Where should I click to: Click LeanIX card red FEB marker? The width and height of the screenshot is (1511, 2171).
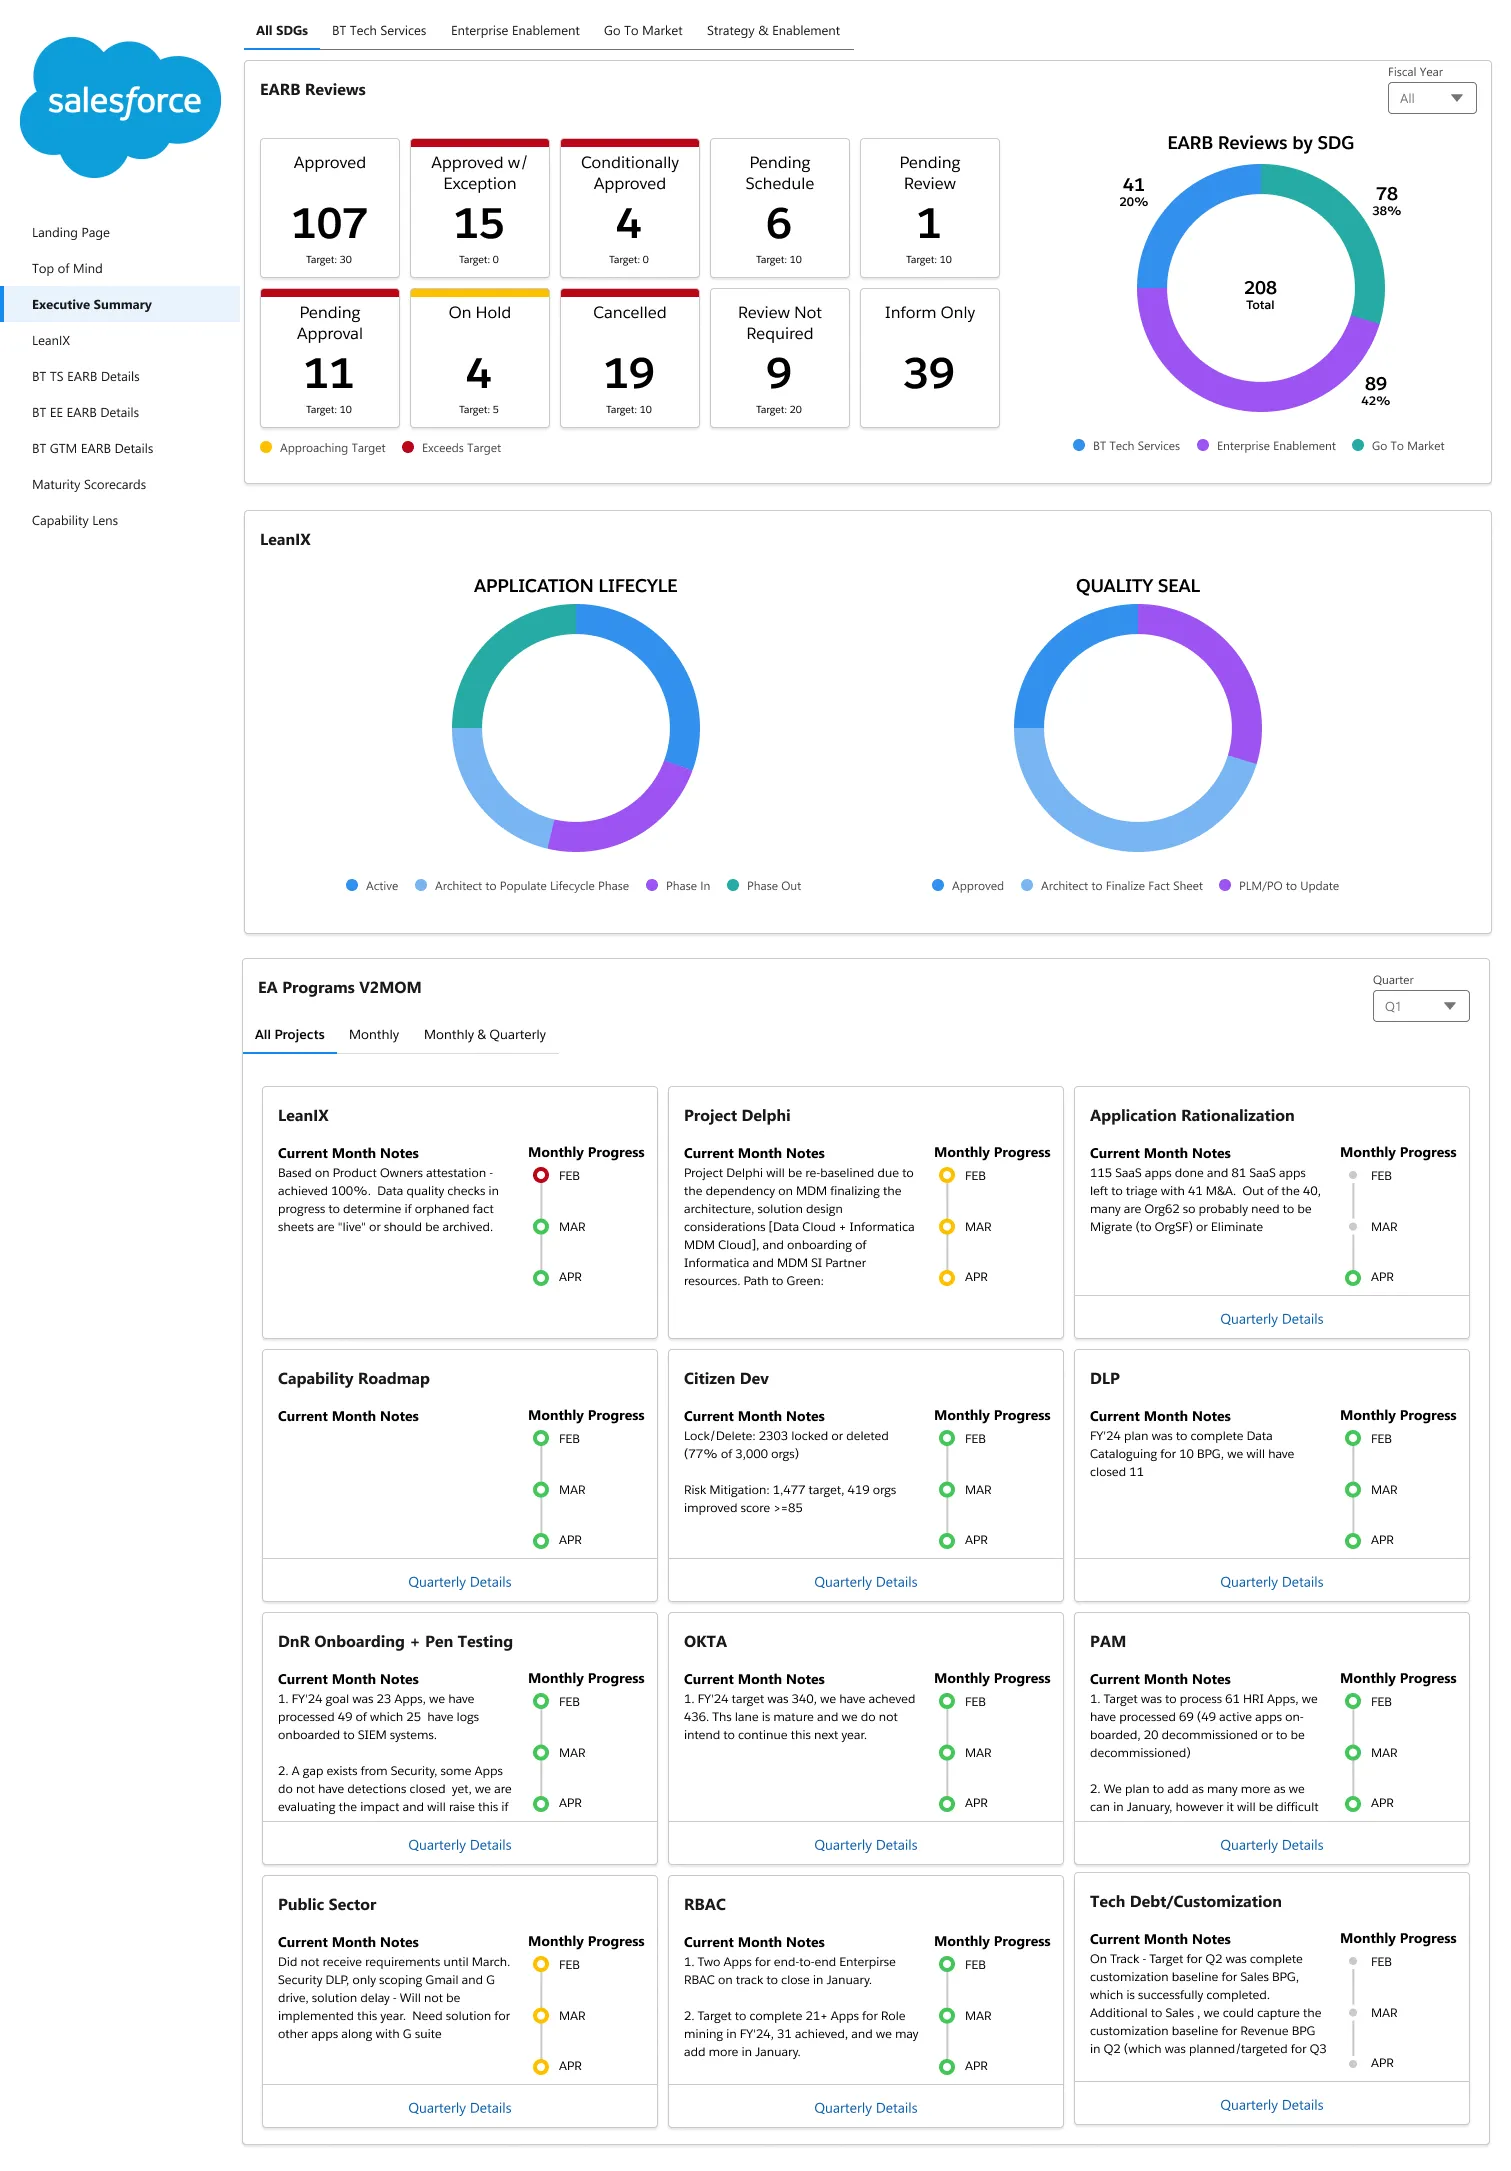541,1176
